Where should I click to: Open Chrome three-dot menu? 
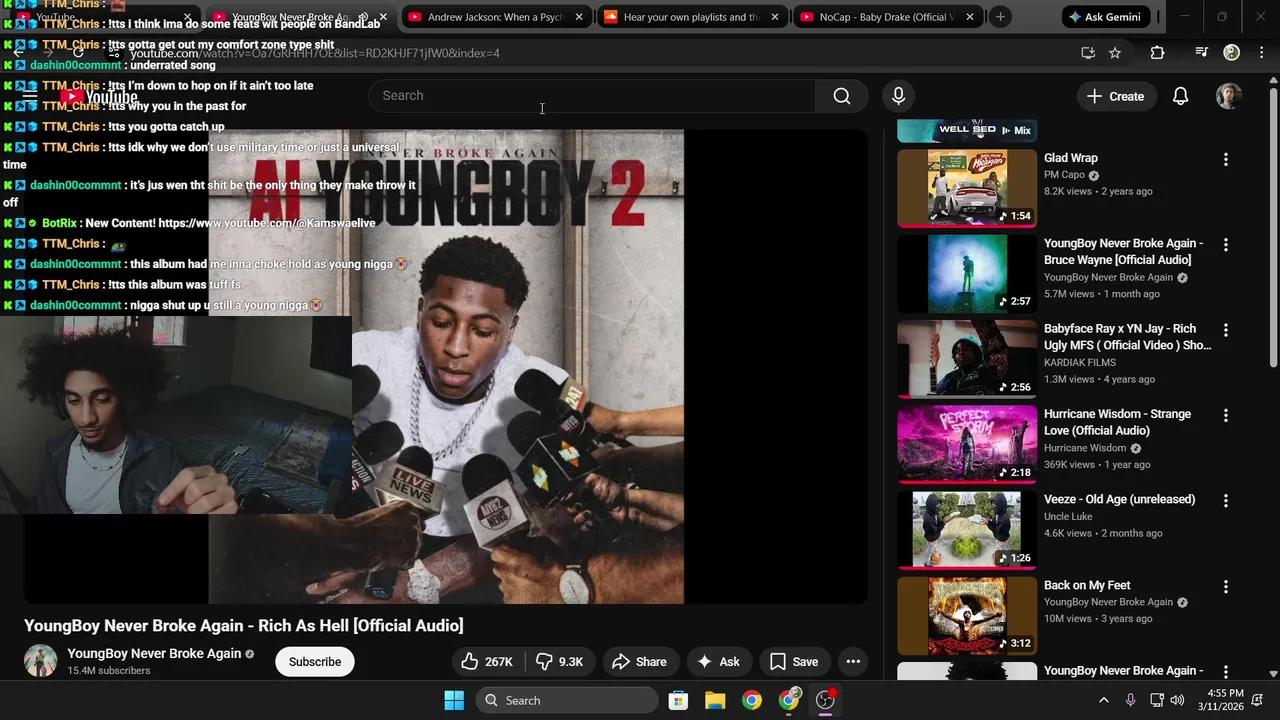tap(1260, 53)
